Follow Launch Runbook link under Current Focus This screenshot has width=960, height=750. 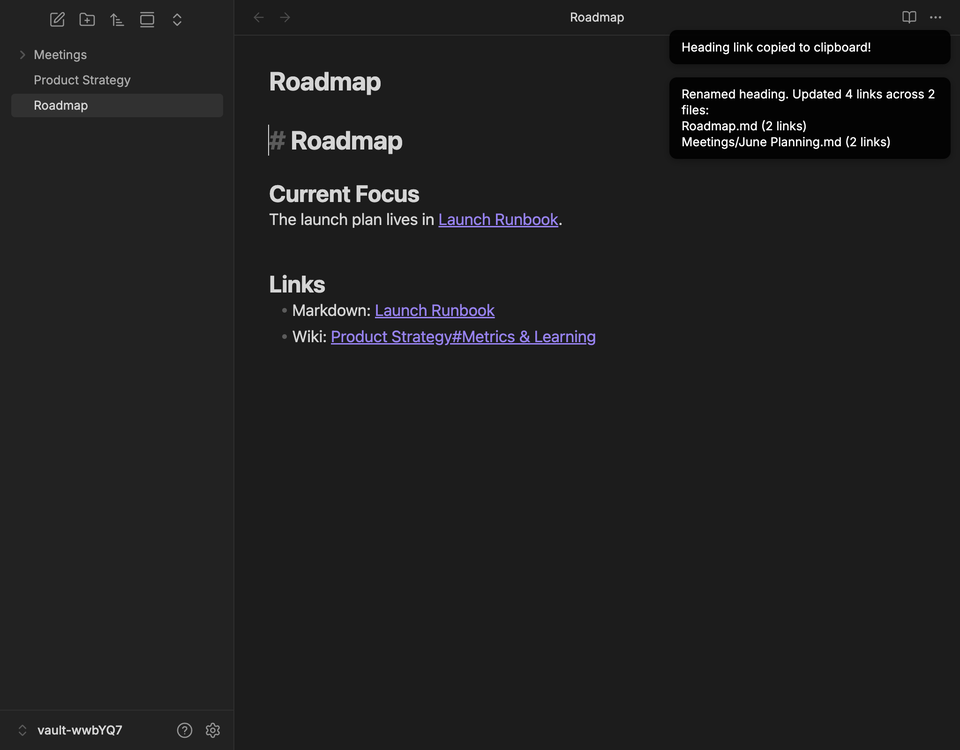[x=498, y=219]
